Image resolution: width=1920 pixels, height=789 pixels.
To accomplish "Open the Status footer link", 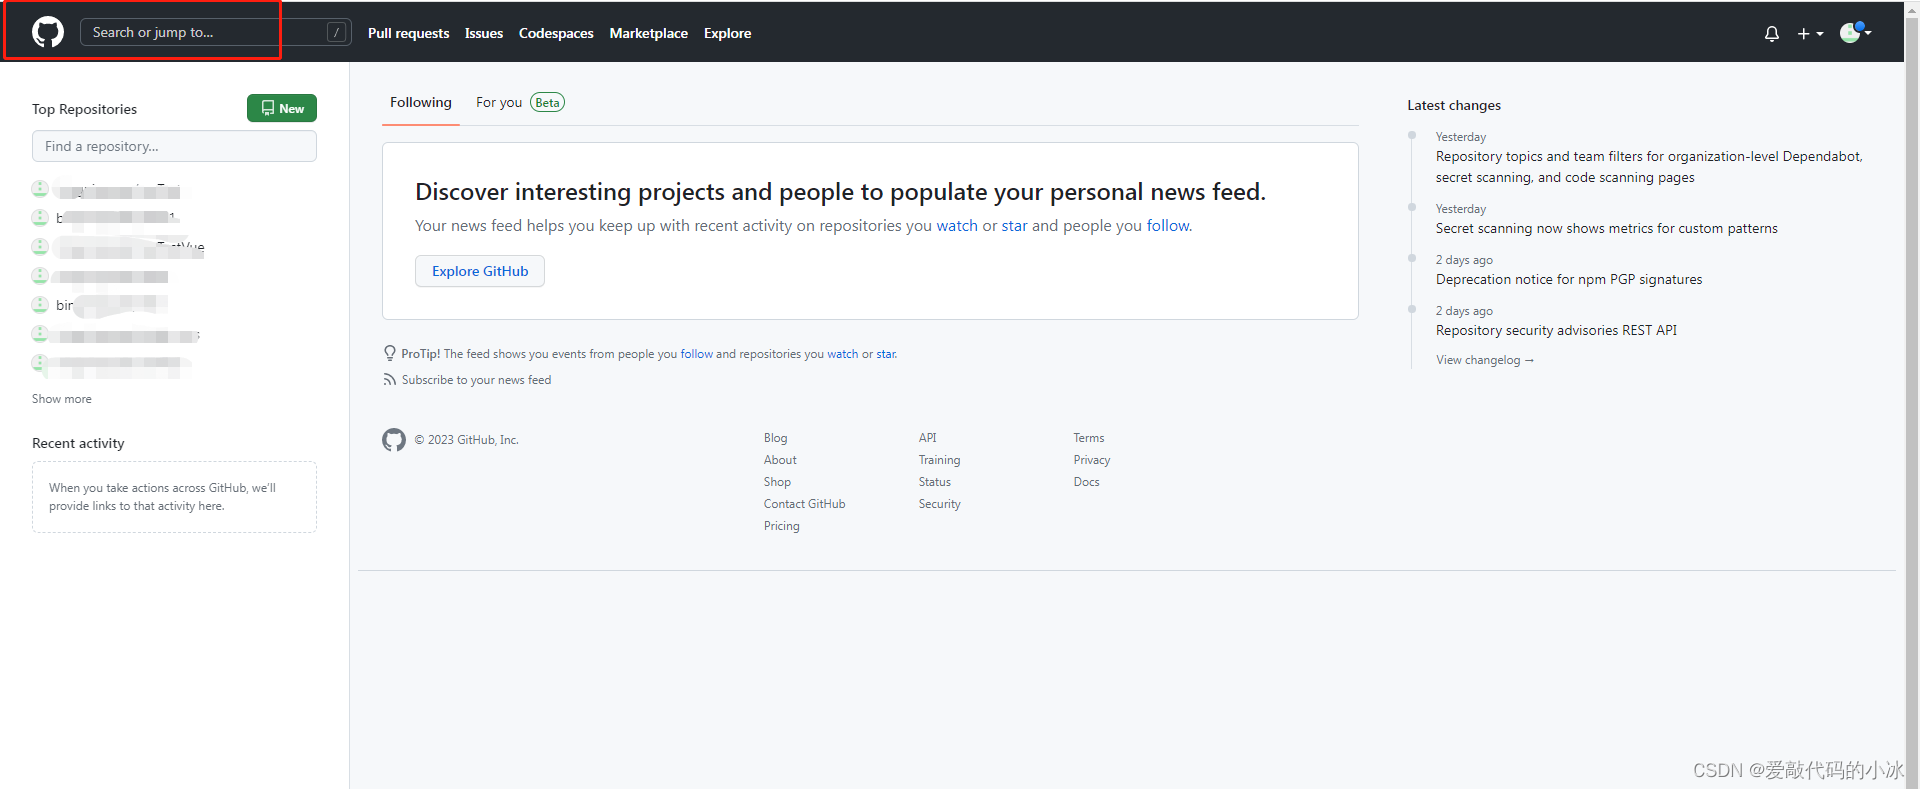I will 935,482.
